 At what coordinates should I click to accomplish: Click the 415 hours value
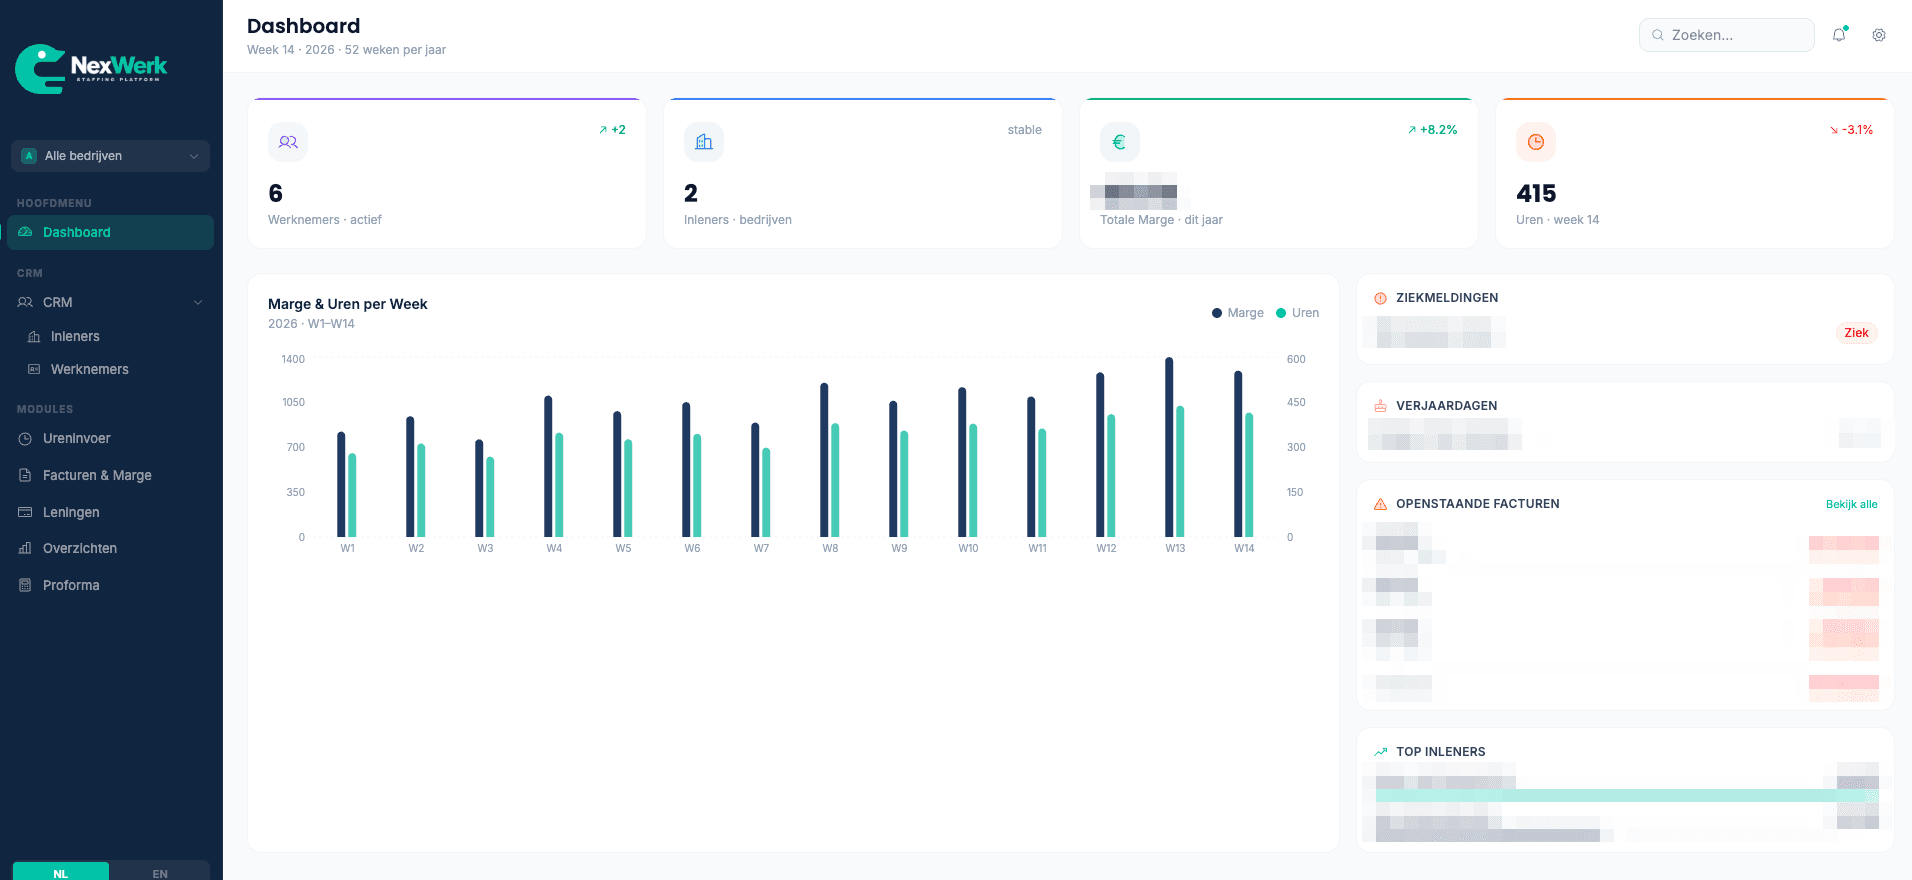[1536, 193]
